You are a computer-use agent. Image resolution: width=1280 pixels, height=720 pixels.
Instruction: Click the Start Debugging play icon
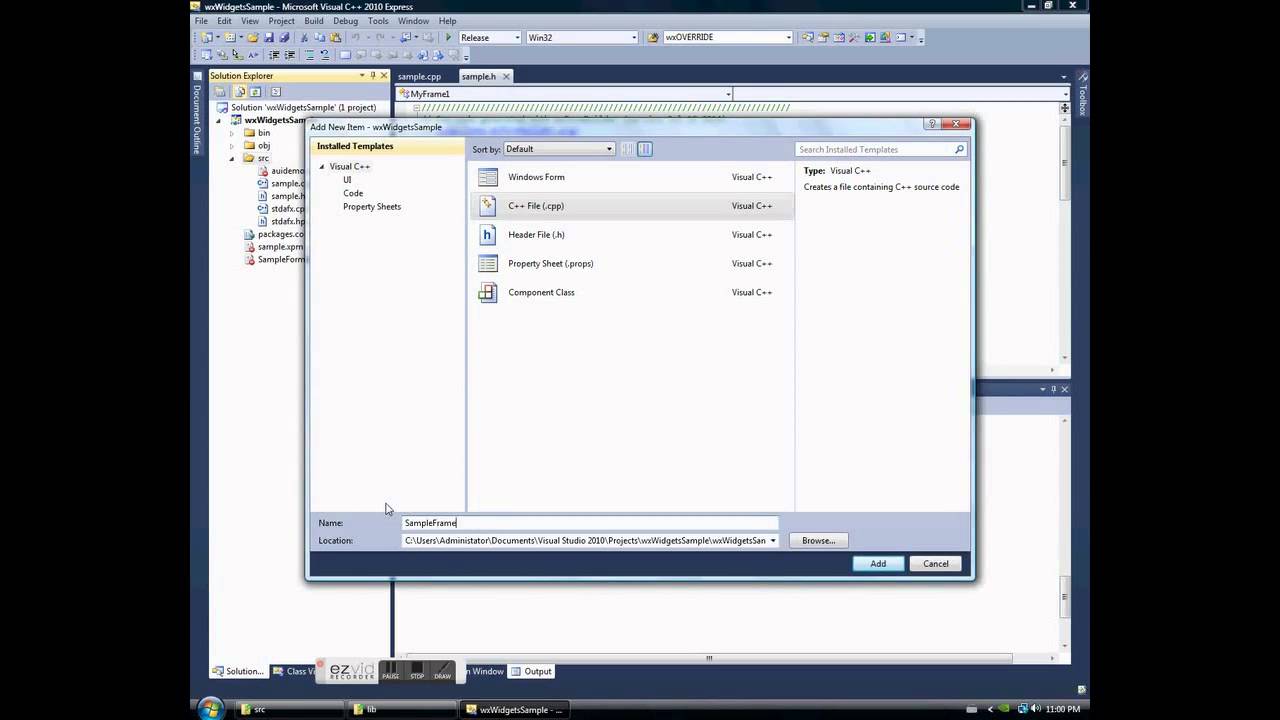click(x=449, y=38)
